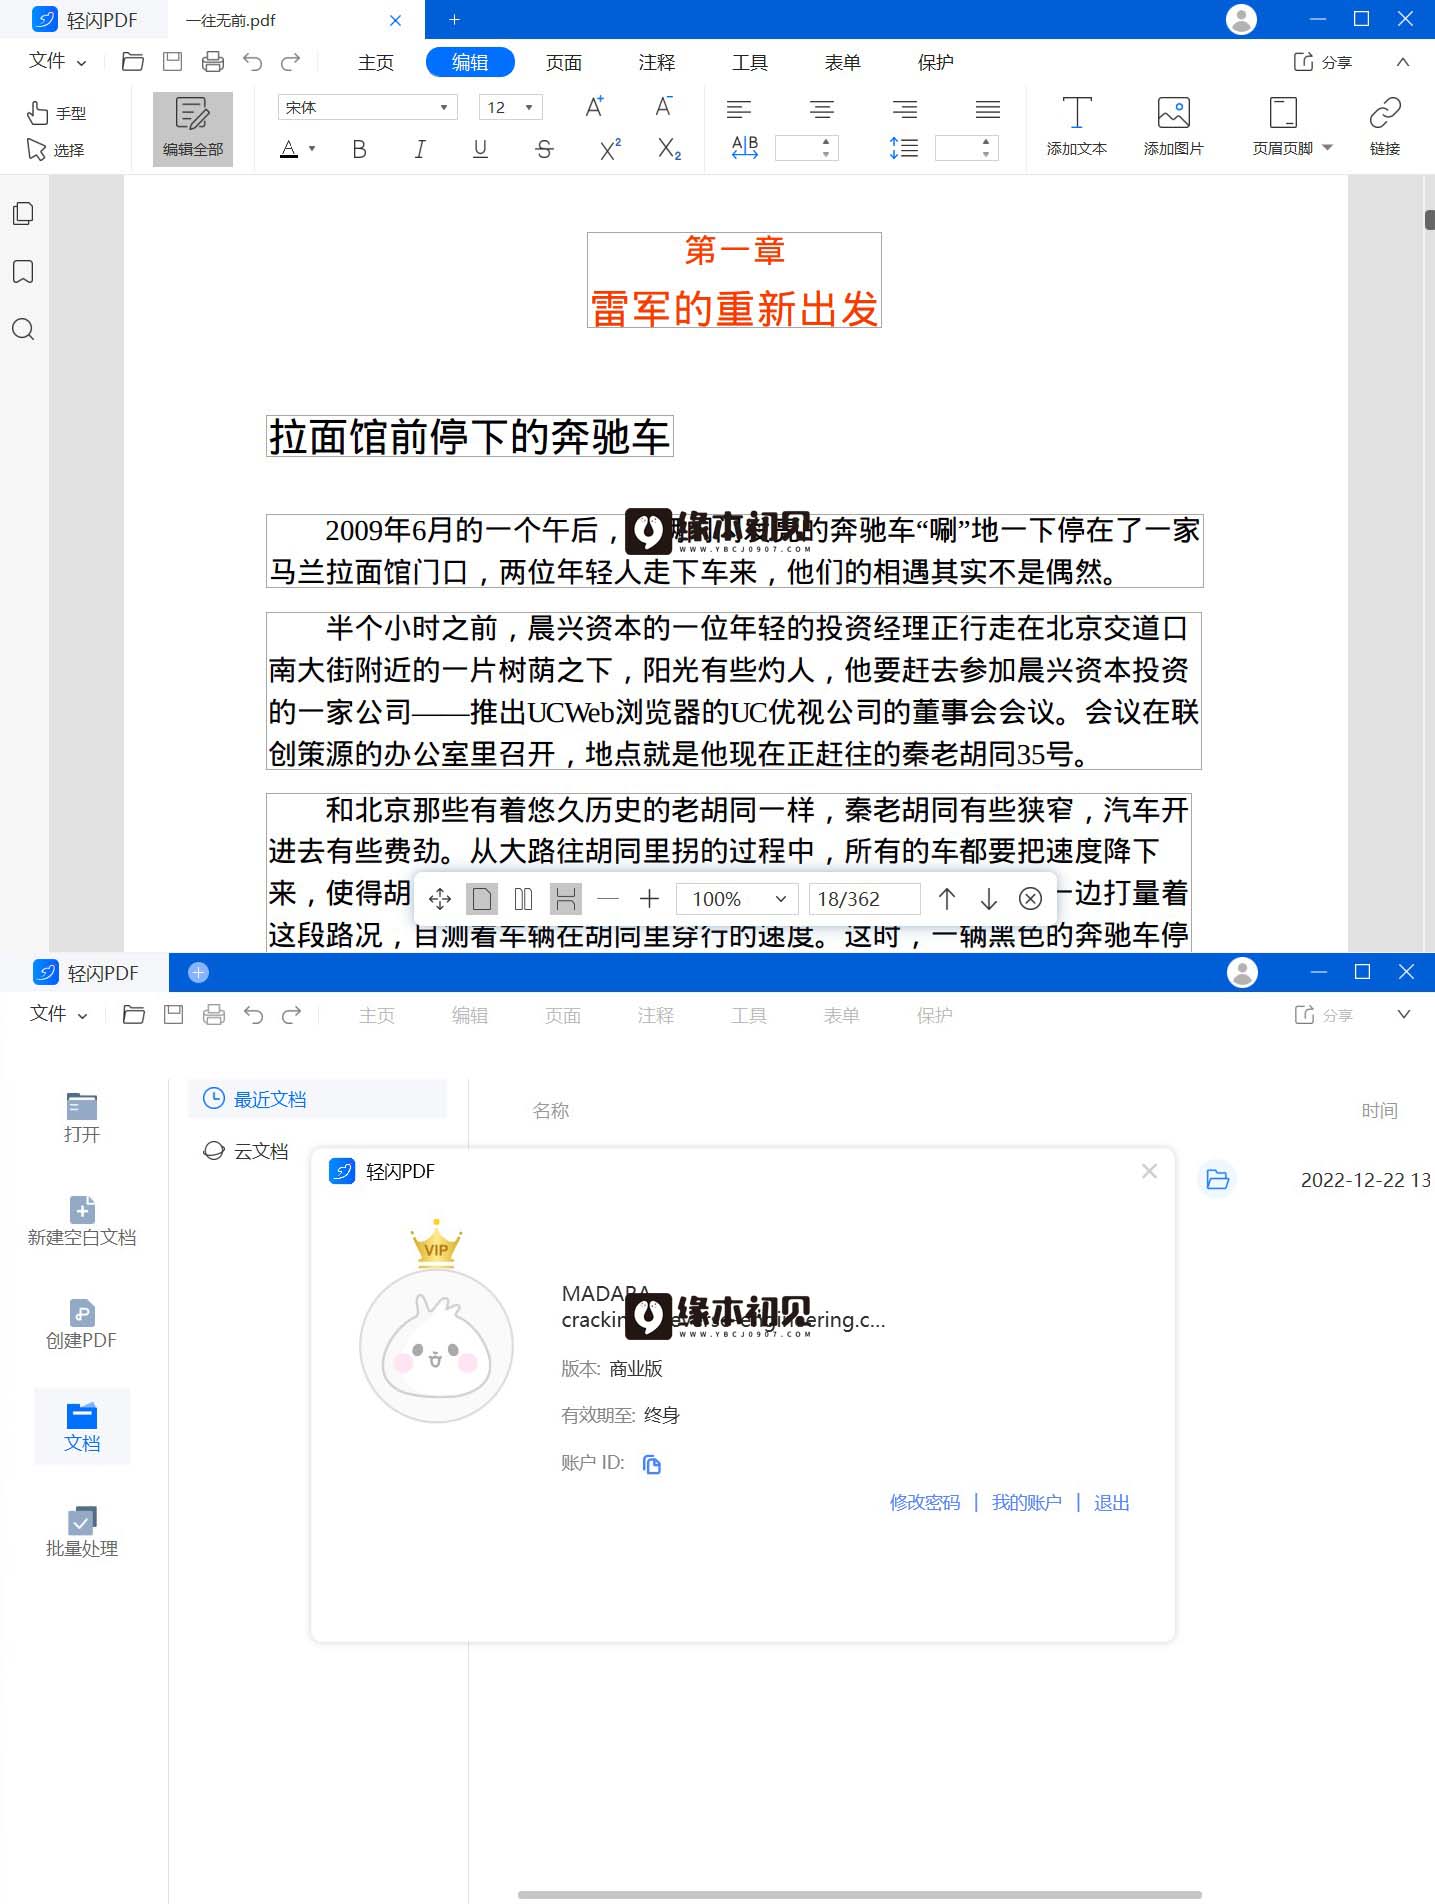This screenshot has width=1435, height=1904.
Task: Increase font size with the A+ icon
Action: pos(594,107)
